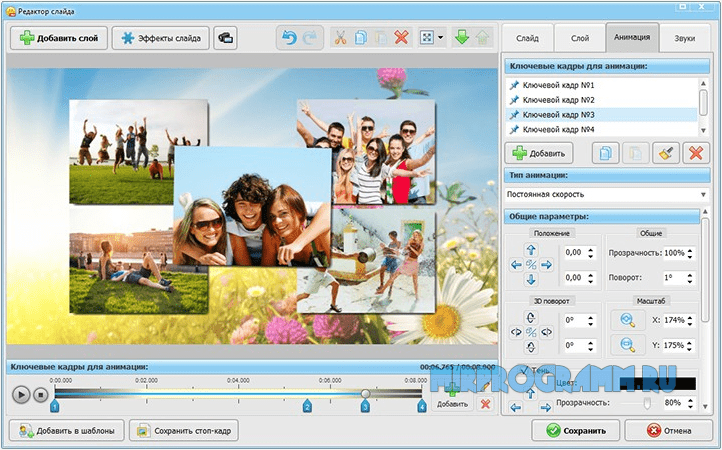Image resolution: width=722 pixels, height=450 pixels.
Task: Delete the layer with red X toolbar icon
Action: point(402,38)
